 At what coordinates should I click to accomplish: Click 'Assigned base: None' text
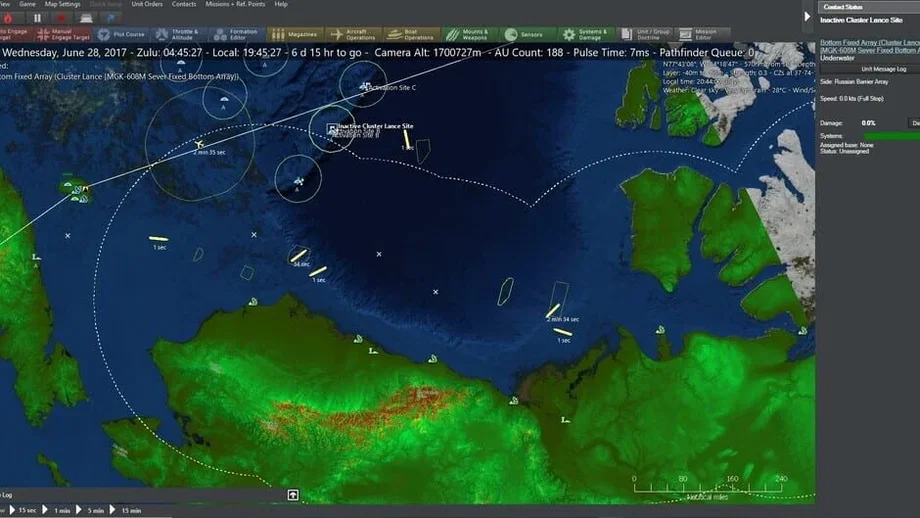pos(847,145)
